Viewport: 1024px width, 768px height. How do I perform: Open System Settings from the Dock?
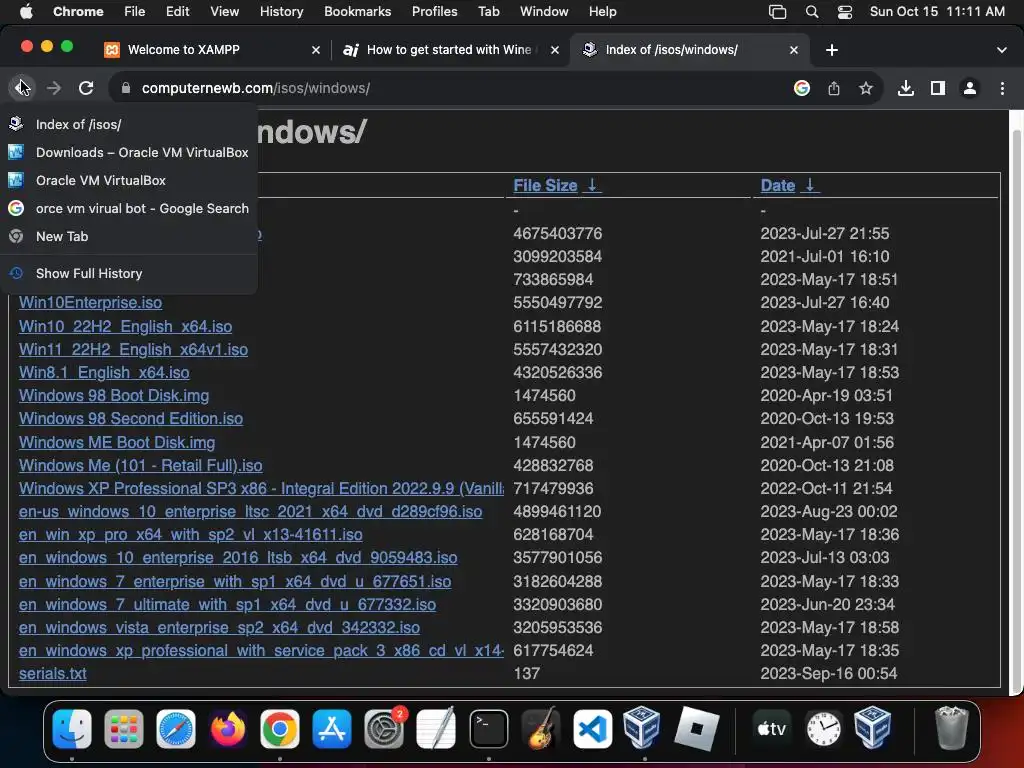click(384, 728)
